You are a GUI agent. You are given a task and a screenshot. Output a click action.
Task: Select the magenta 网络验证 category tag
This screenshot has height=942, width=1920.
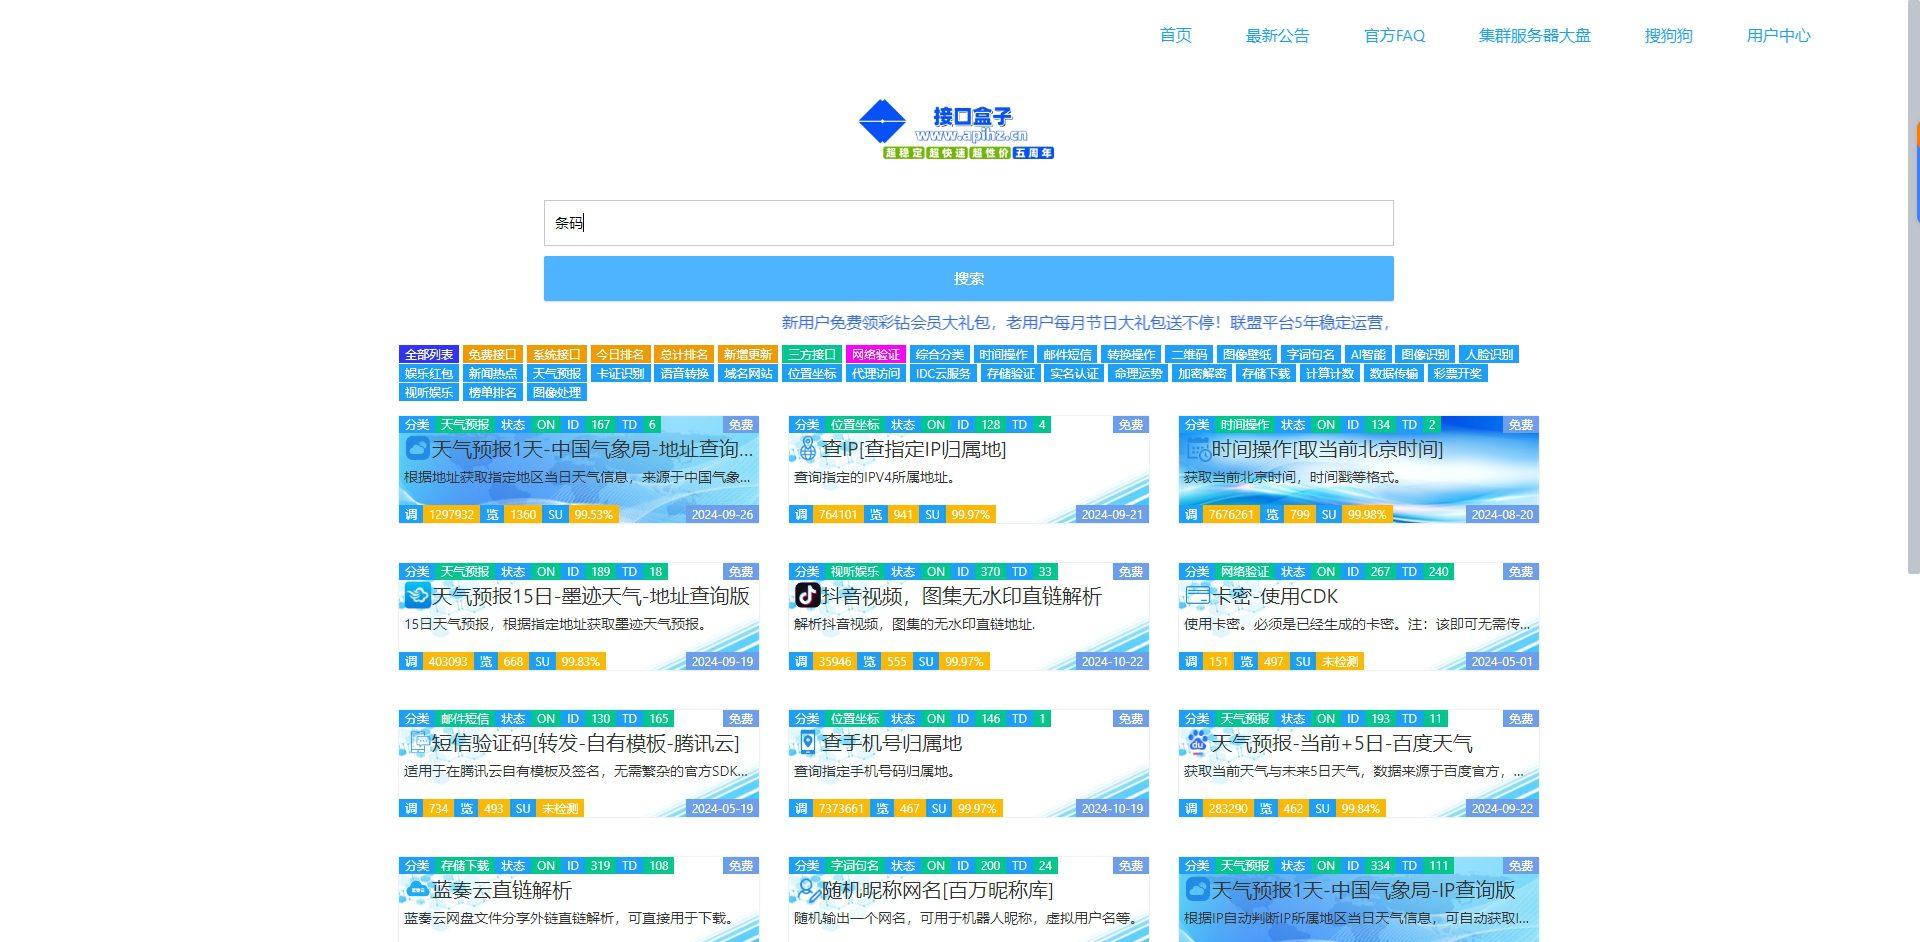click(x=875, y=355)
